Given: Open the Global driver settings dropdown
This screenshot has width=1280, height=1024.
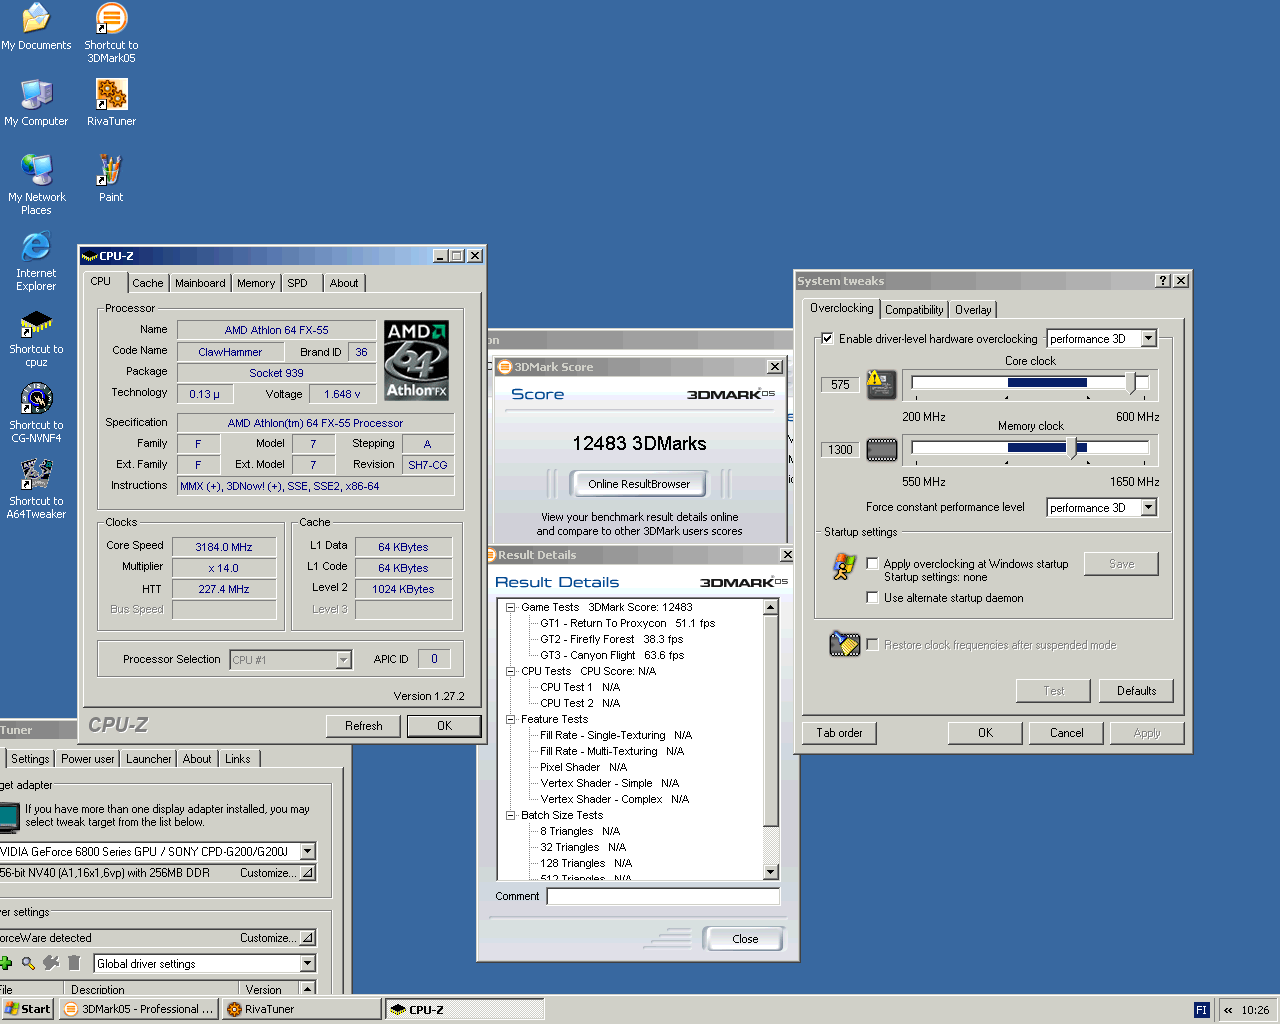Looking at the screenshot, I should [x=307, y=964].
